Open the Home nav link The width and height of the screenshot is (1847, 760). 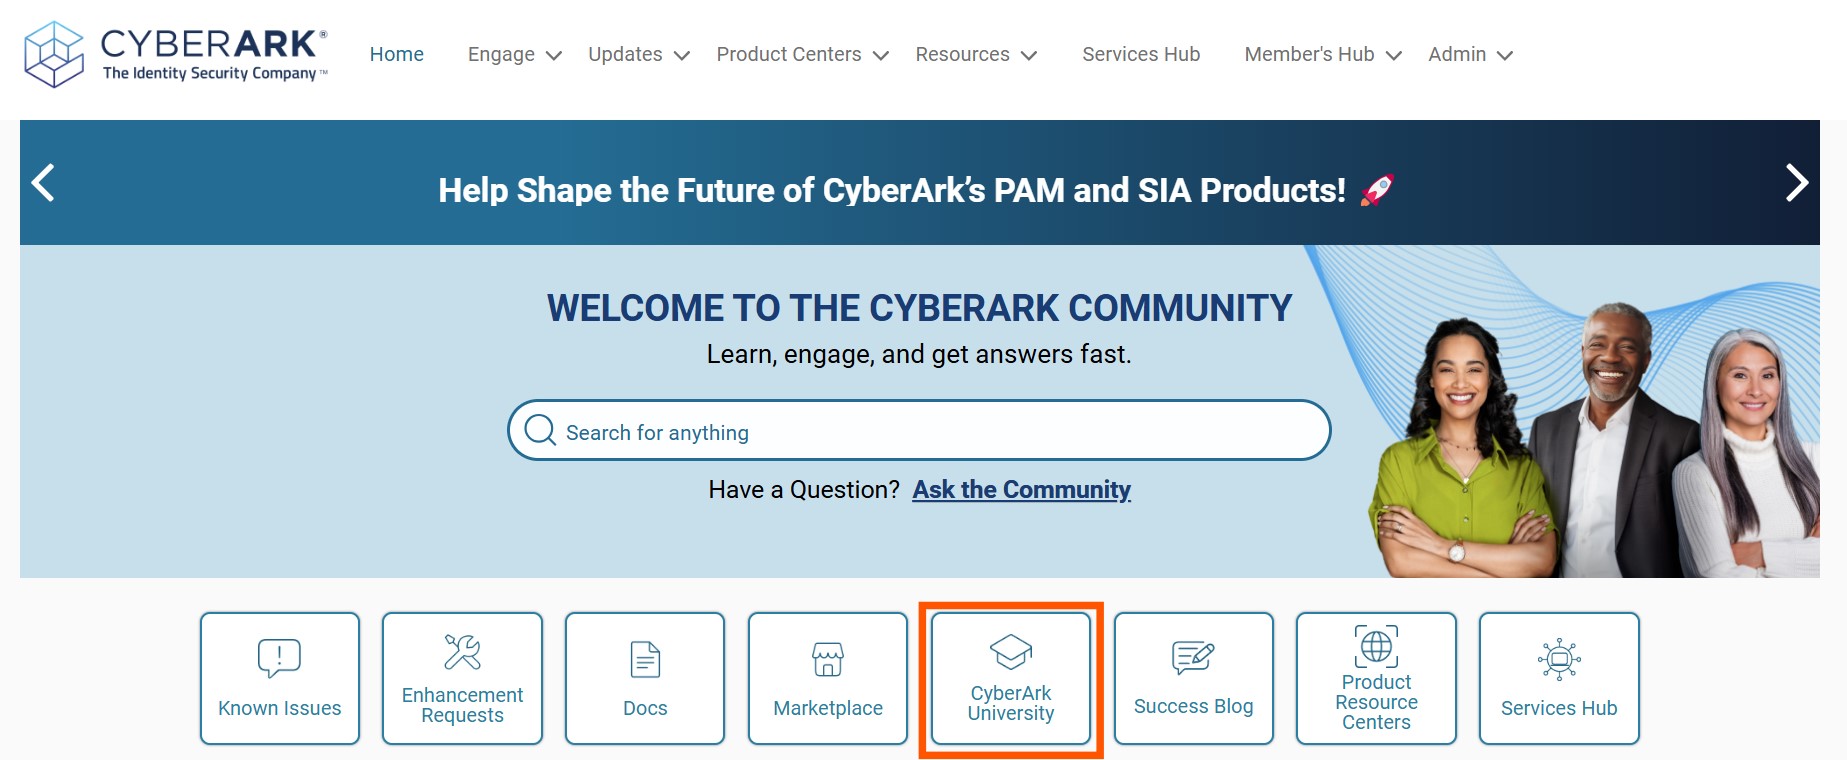pyautogui.click(x=397, y=54)
